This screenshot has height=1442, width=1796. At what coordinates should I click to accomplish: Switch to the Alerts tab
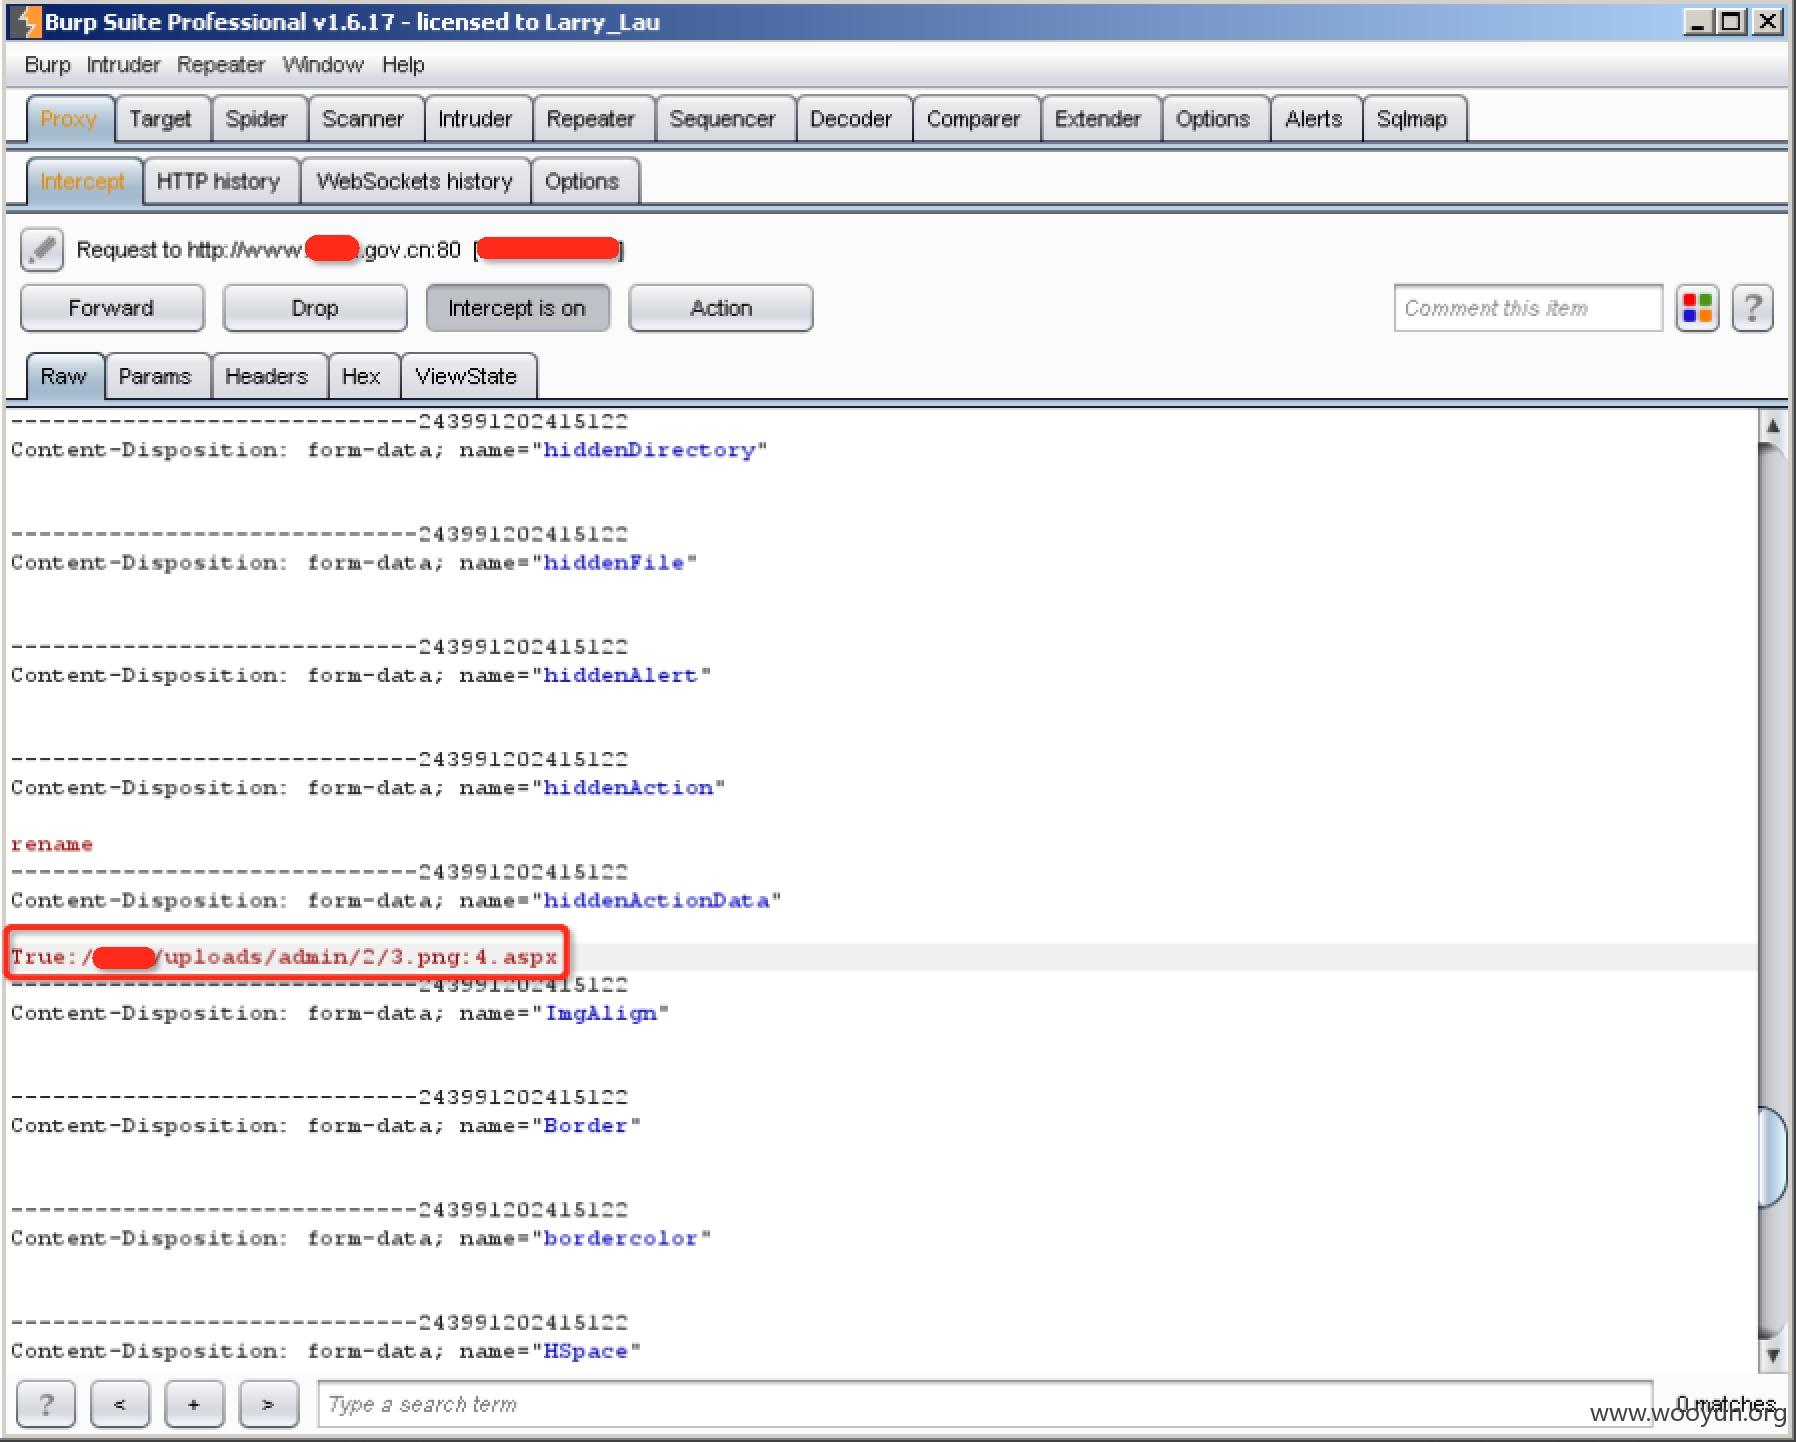[1314, 119]
